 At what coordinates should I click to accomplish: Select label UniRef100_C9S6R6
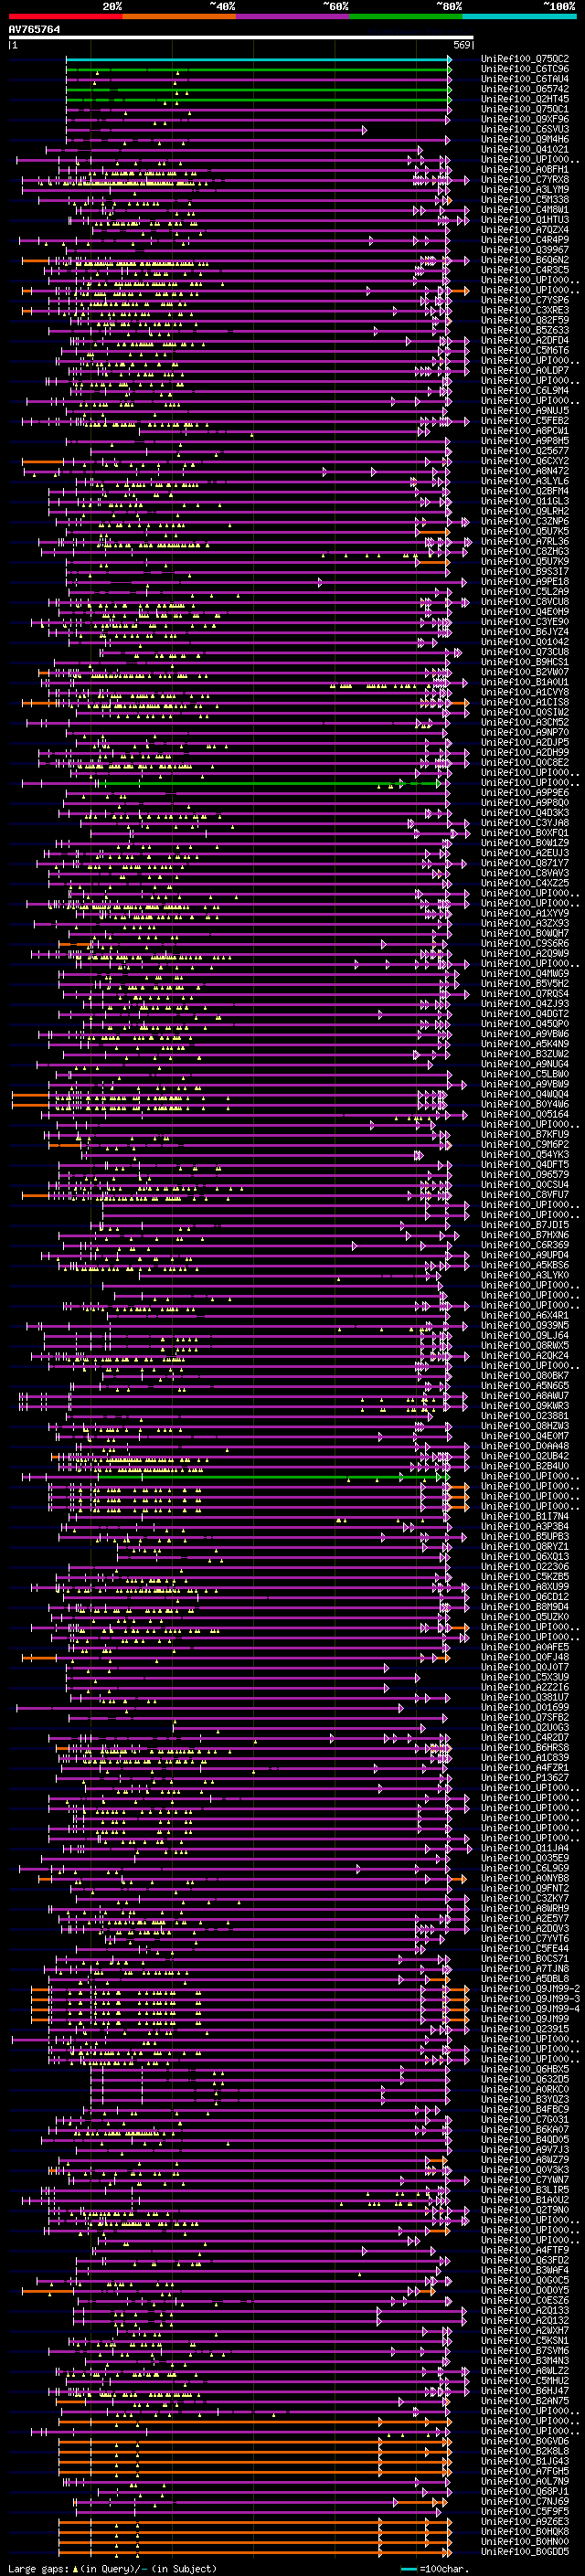[525, 943]
